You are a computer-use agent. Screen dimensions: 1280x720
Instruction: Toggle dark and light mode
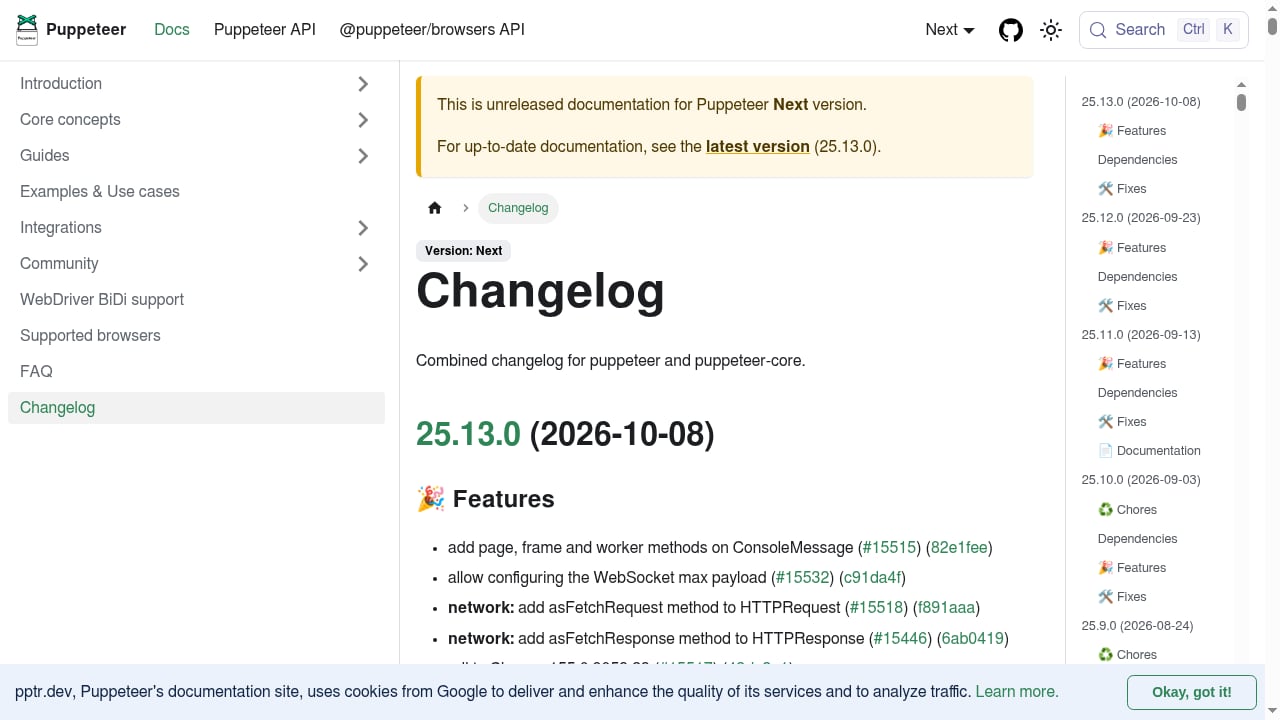[x=1051, y=30]
